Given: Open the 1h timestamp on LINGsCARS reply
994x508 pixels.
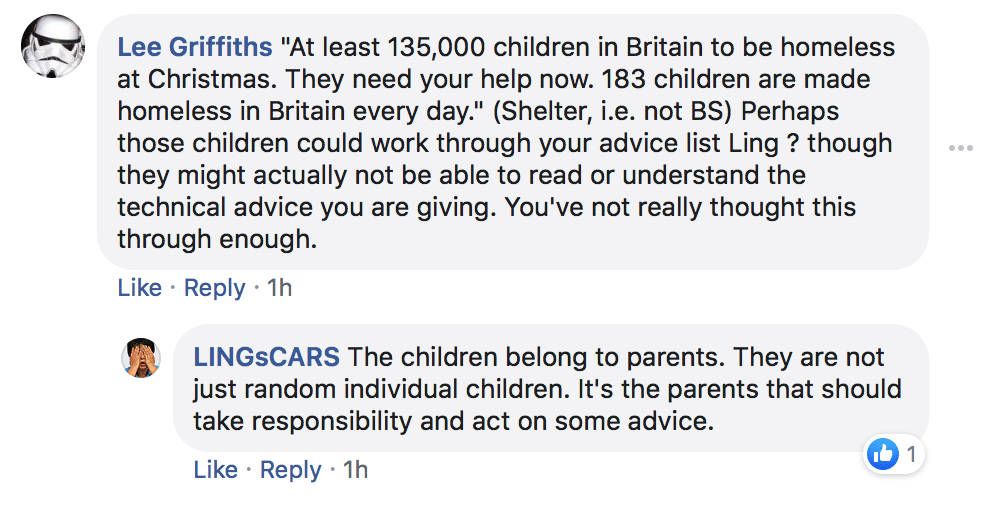Looking at the screenshot, I should pos(355,470).
